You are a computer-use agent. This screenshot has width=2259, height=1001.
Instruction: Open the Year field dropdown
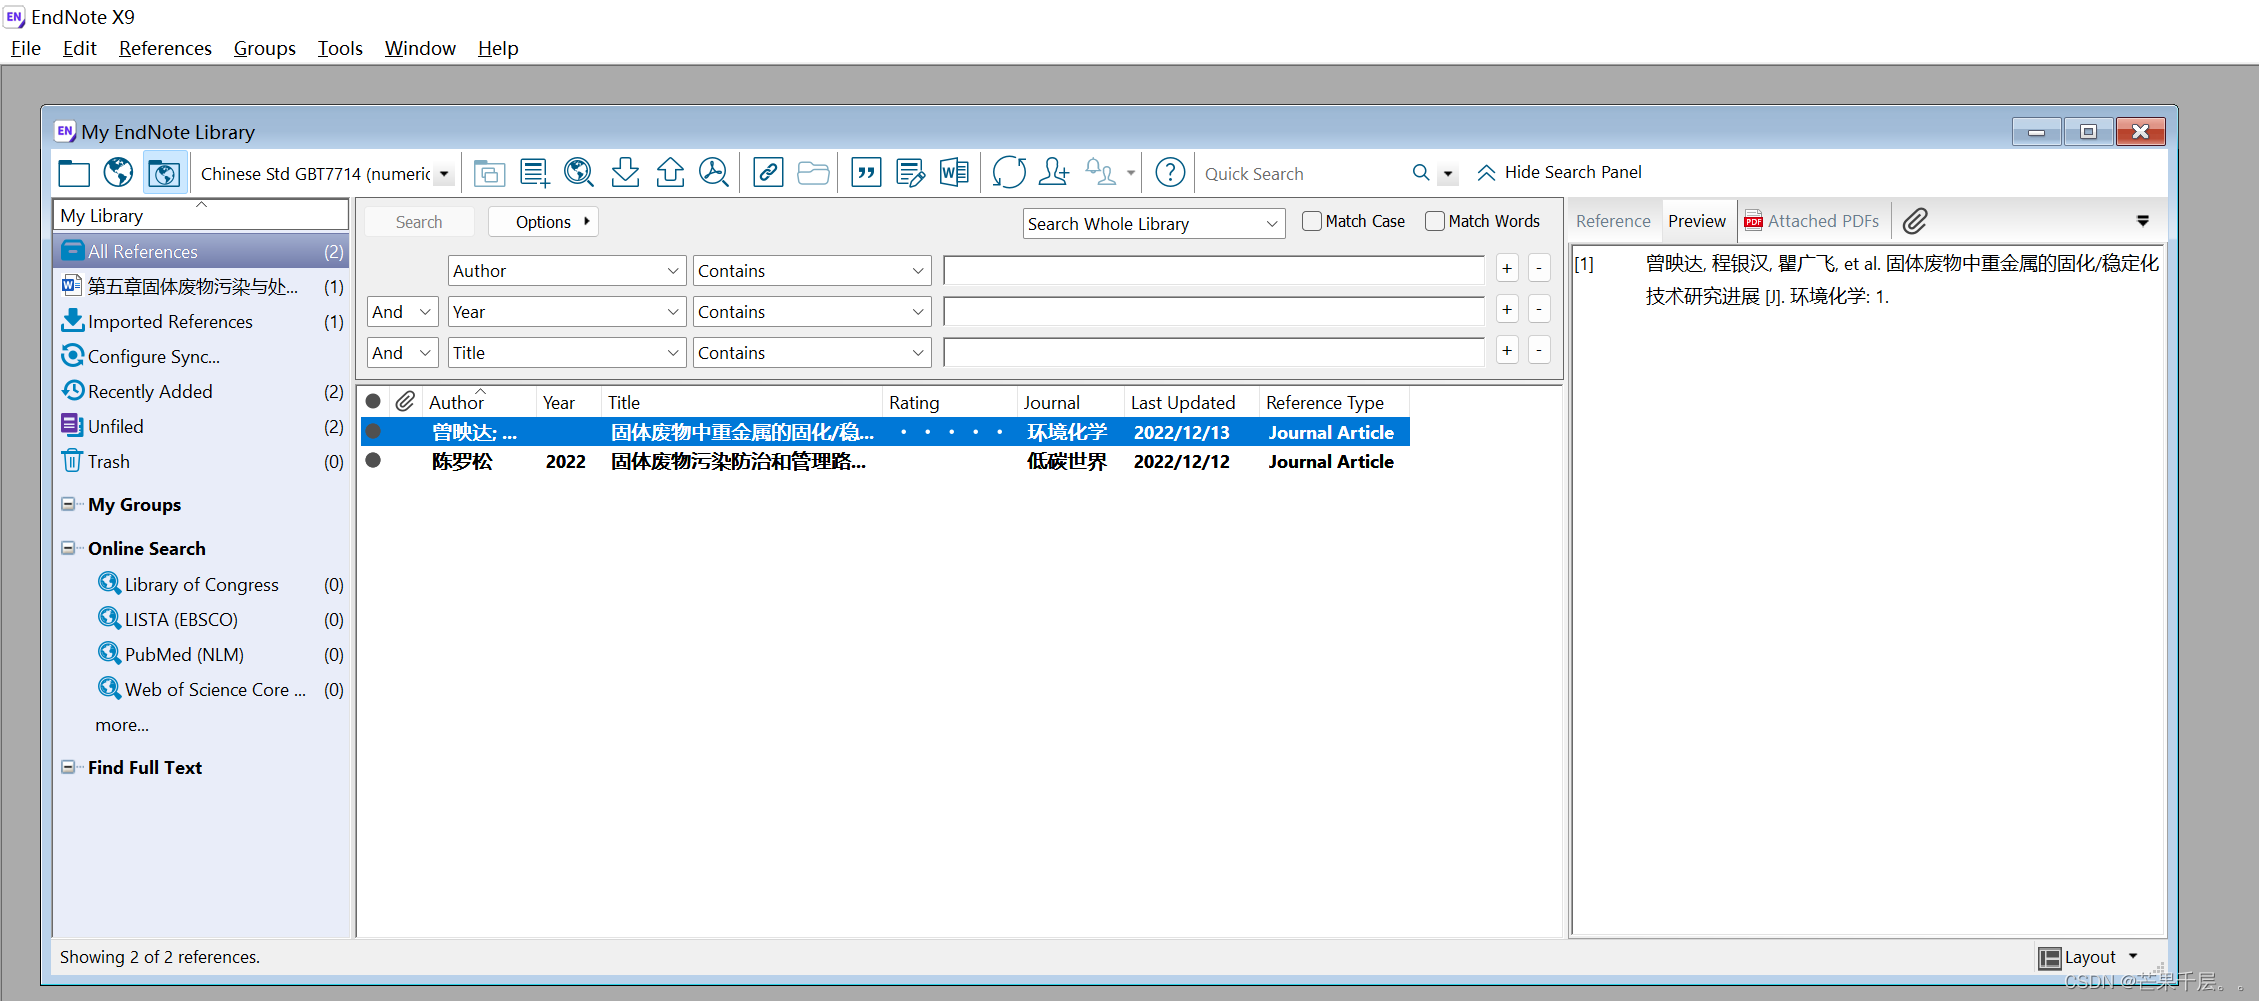tap(567, 312)
